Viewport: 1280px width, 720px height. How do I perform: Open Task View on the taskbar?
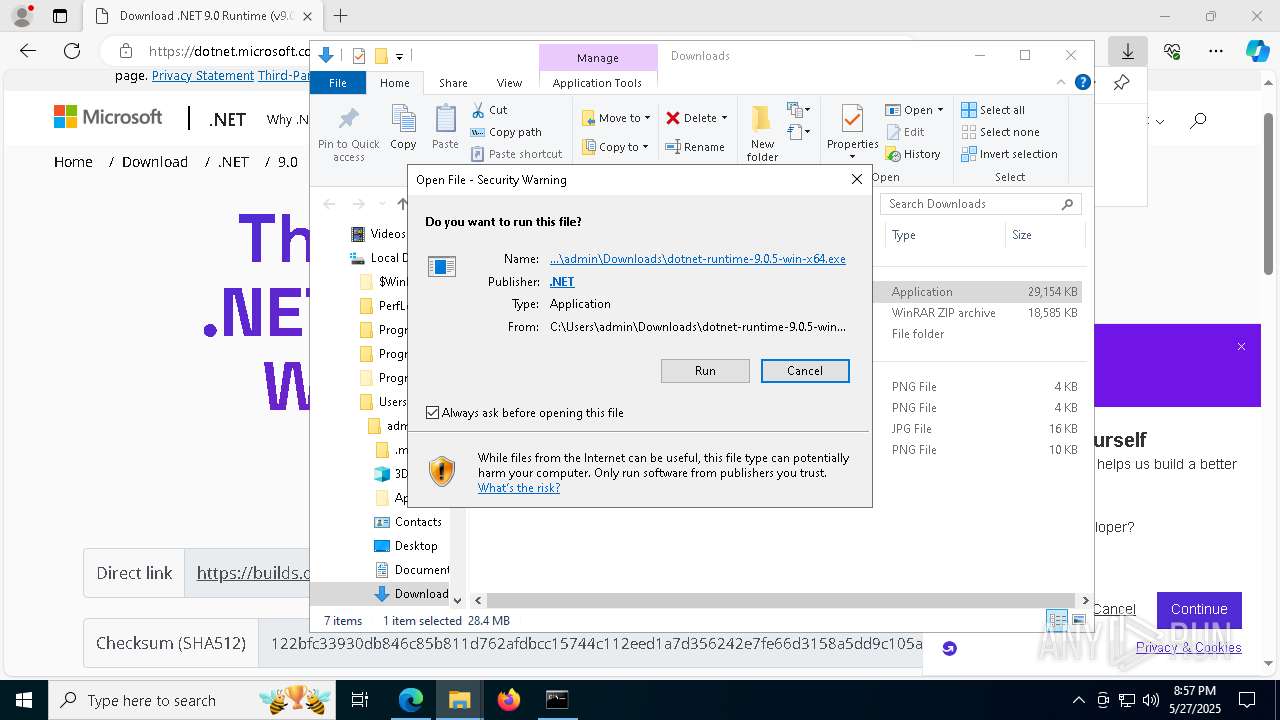[360, 700]
